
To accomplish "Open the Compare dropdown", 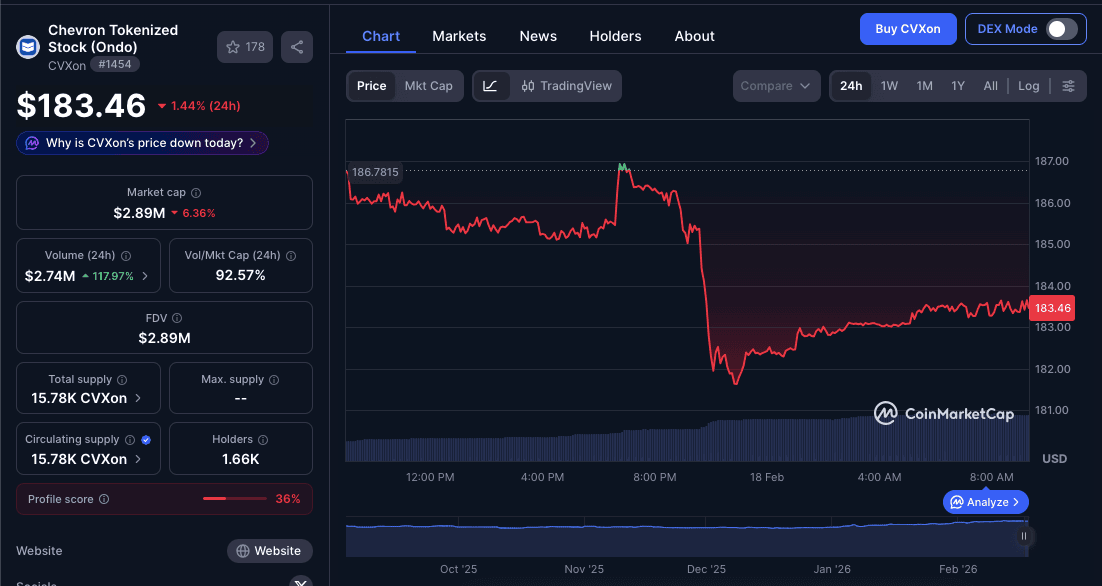I will [775, 86].
